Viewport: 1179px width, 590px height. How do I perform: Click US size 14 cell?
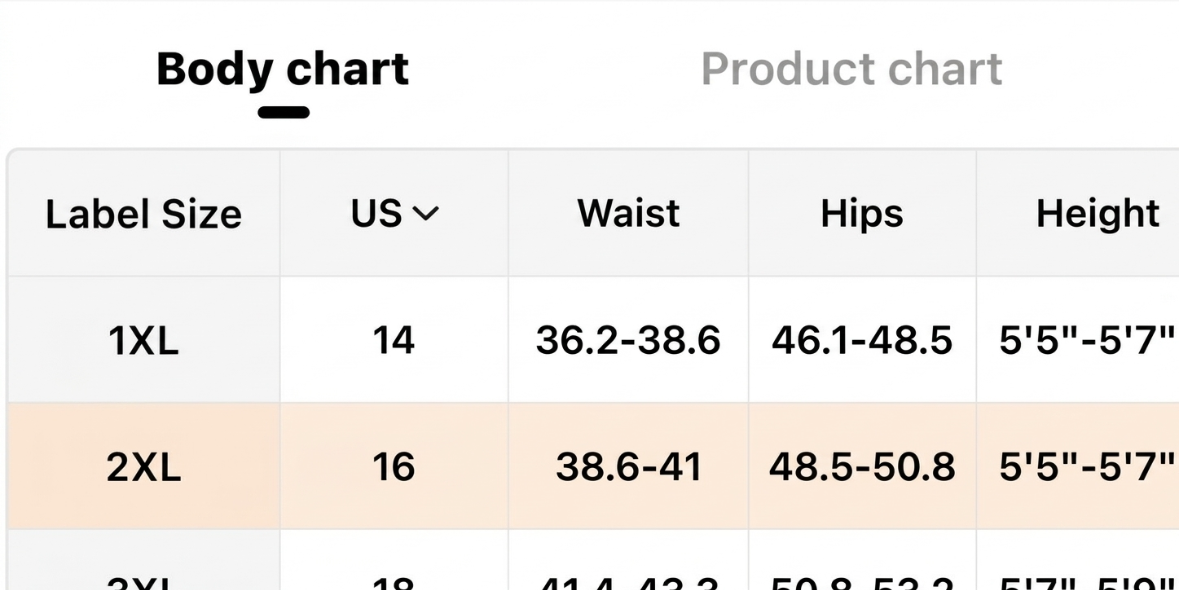(394, 340)
